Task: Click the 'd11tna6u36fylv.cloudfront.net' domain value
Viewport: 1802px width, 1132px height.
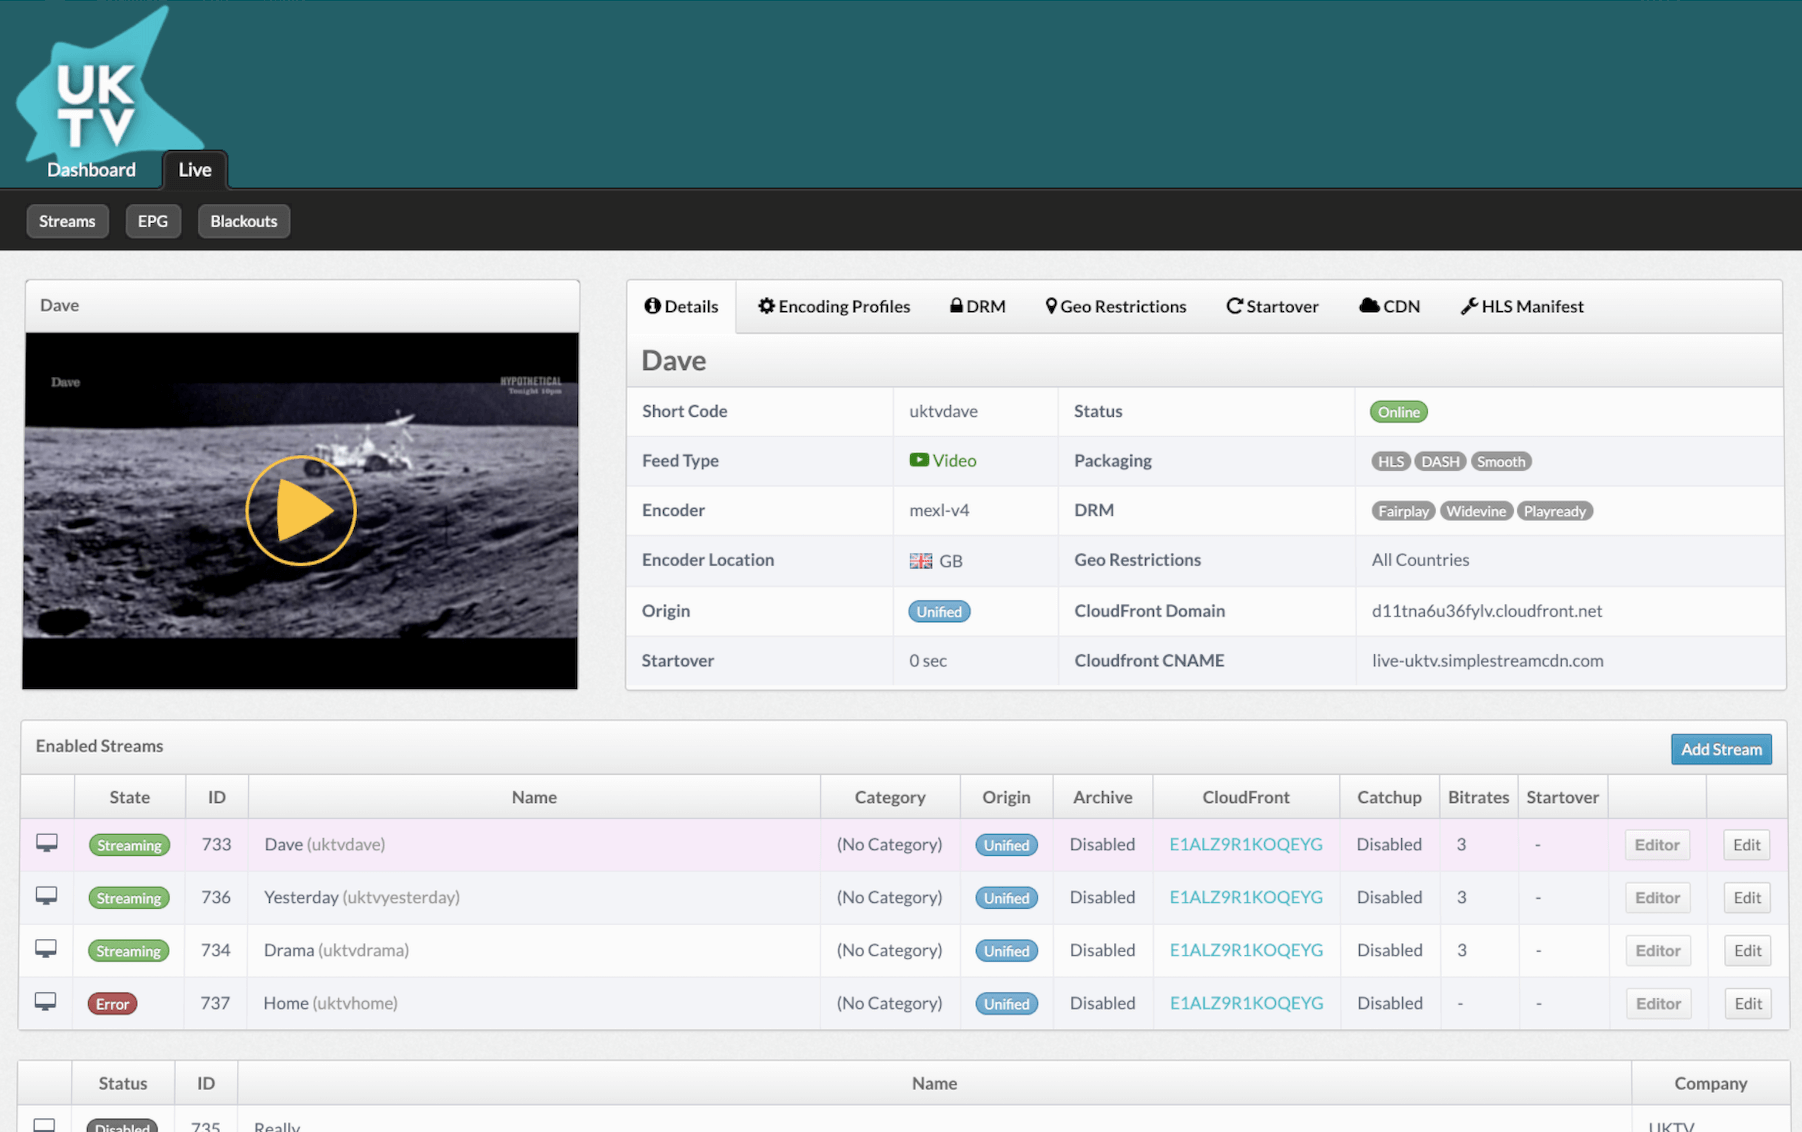Action: click(1487, 610)
